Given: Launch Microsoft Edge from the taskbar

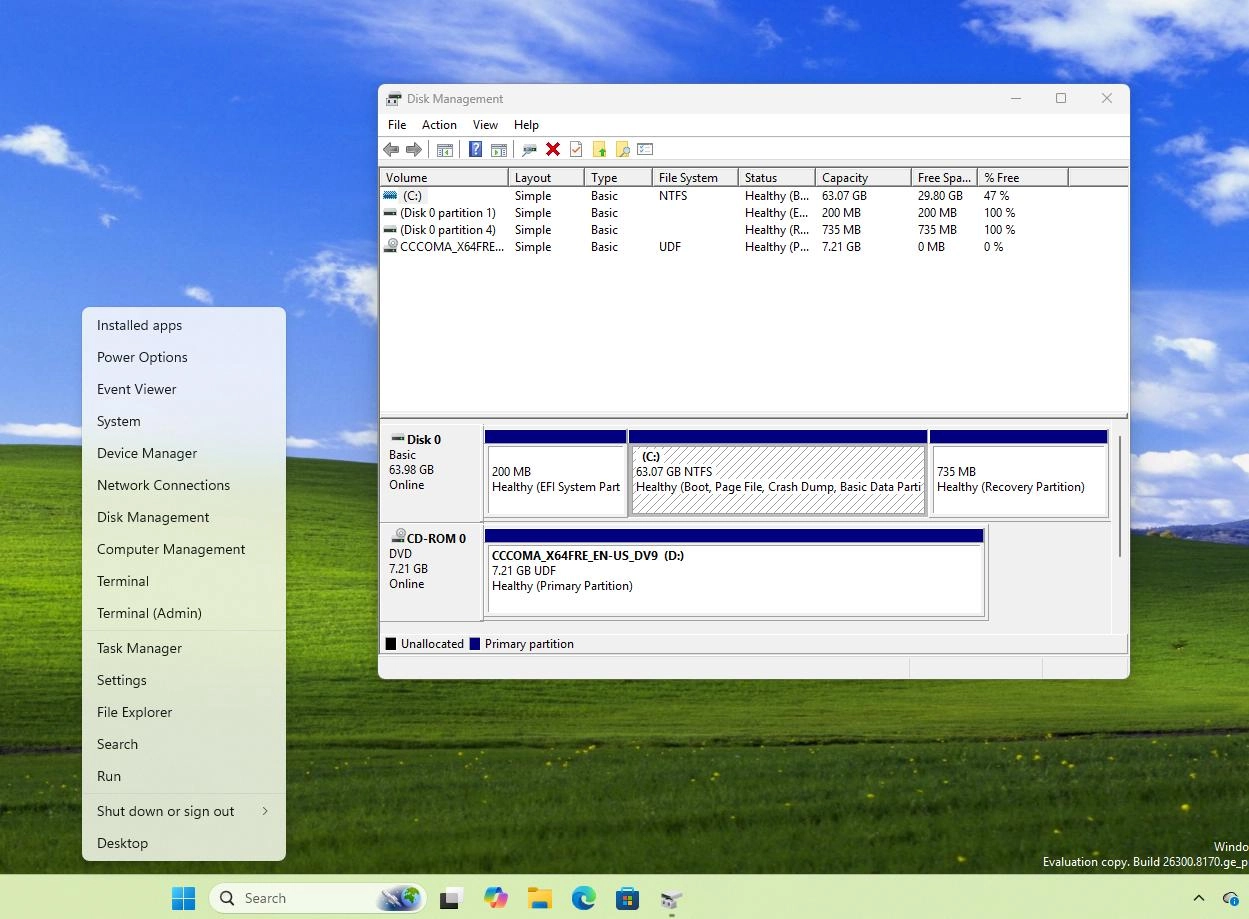Looking at the screenshot, I should pos(583,898).
